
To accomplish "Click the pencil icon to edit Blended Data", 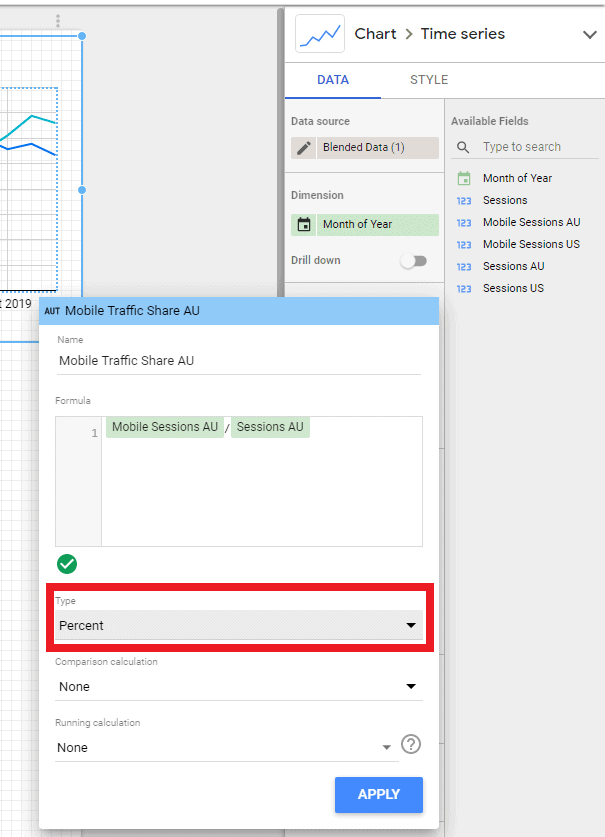I will click(x=304, y=148).
